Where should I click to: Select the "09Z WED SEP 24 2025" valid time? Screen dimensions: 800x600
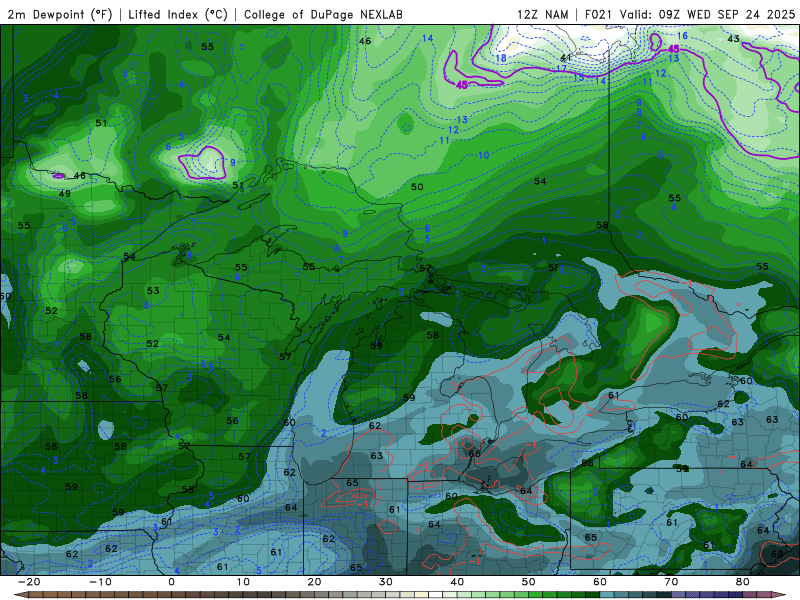(x=727, y=14)
